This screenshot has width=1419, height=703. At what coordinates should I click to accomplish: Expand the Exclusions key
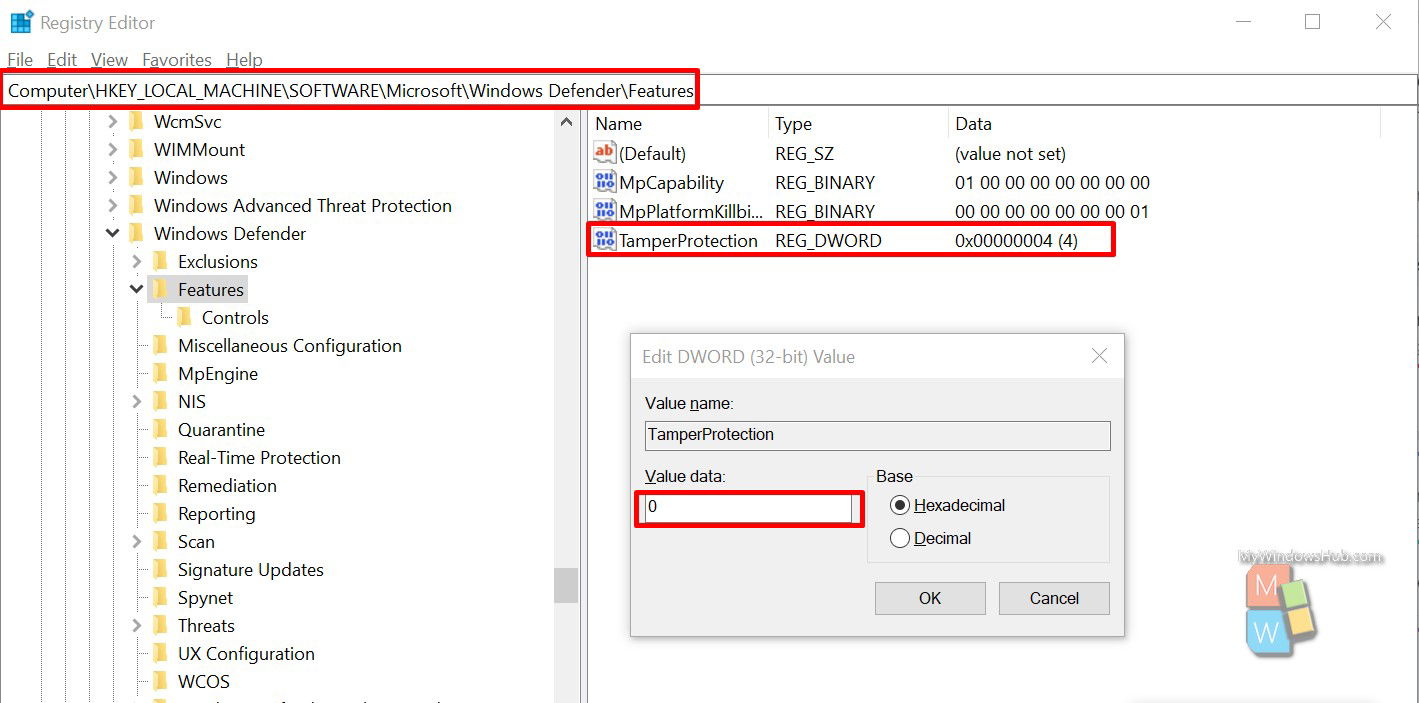tap(137, 262)
